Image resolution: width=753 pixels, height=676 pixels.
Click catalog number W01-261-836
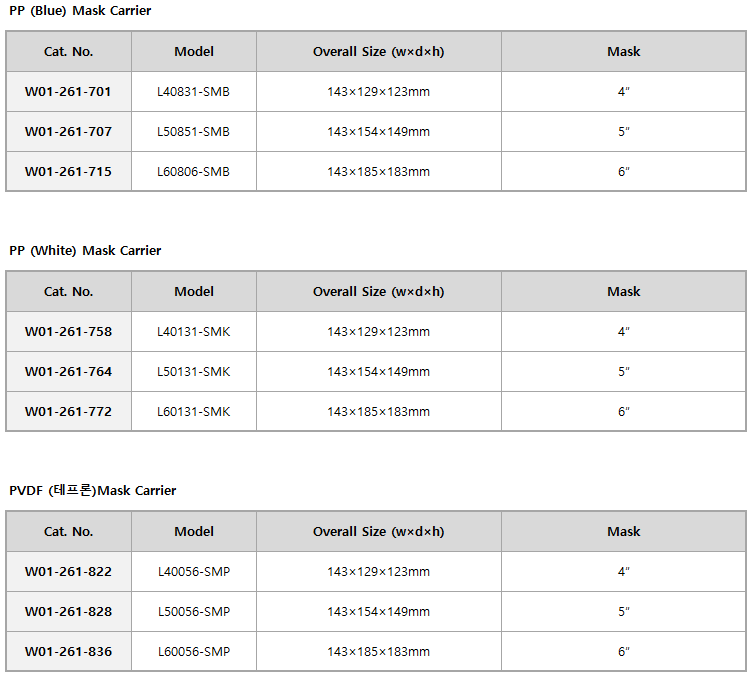point(68,652)
